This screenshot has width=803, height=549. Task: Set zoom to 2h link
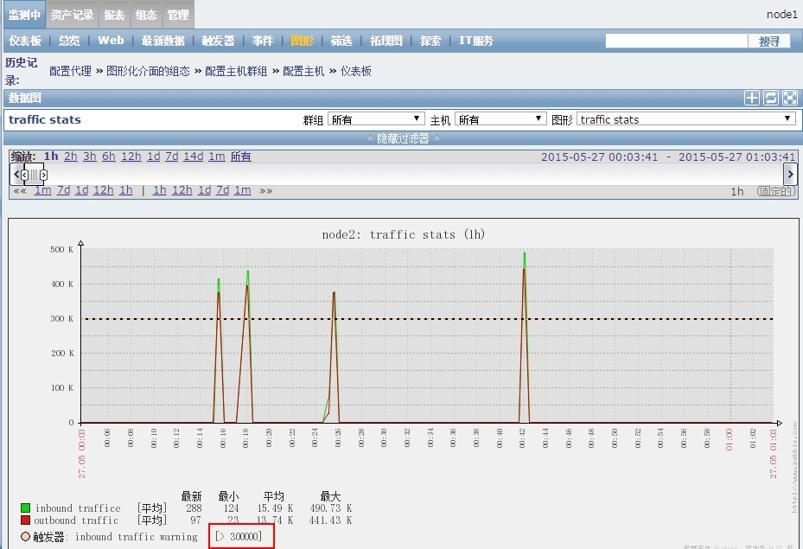[x=70, y=157]
